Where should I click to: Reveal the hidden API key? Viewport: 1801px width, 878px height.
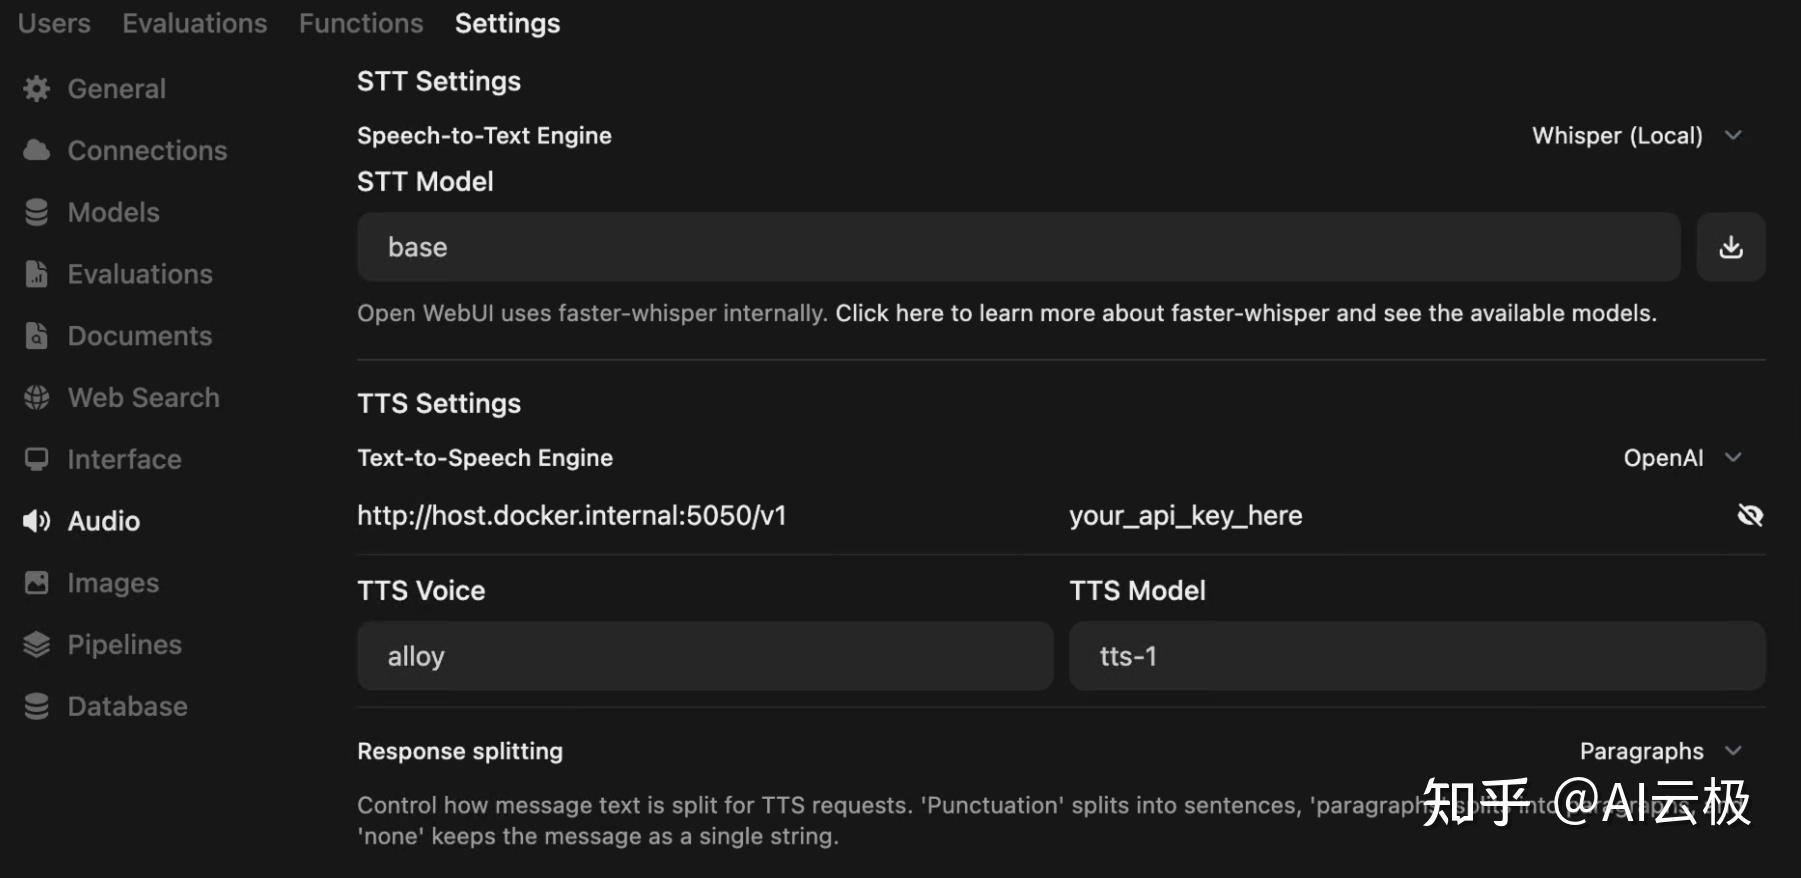click(1750, 515)
